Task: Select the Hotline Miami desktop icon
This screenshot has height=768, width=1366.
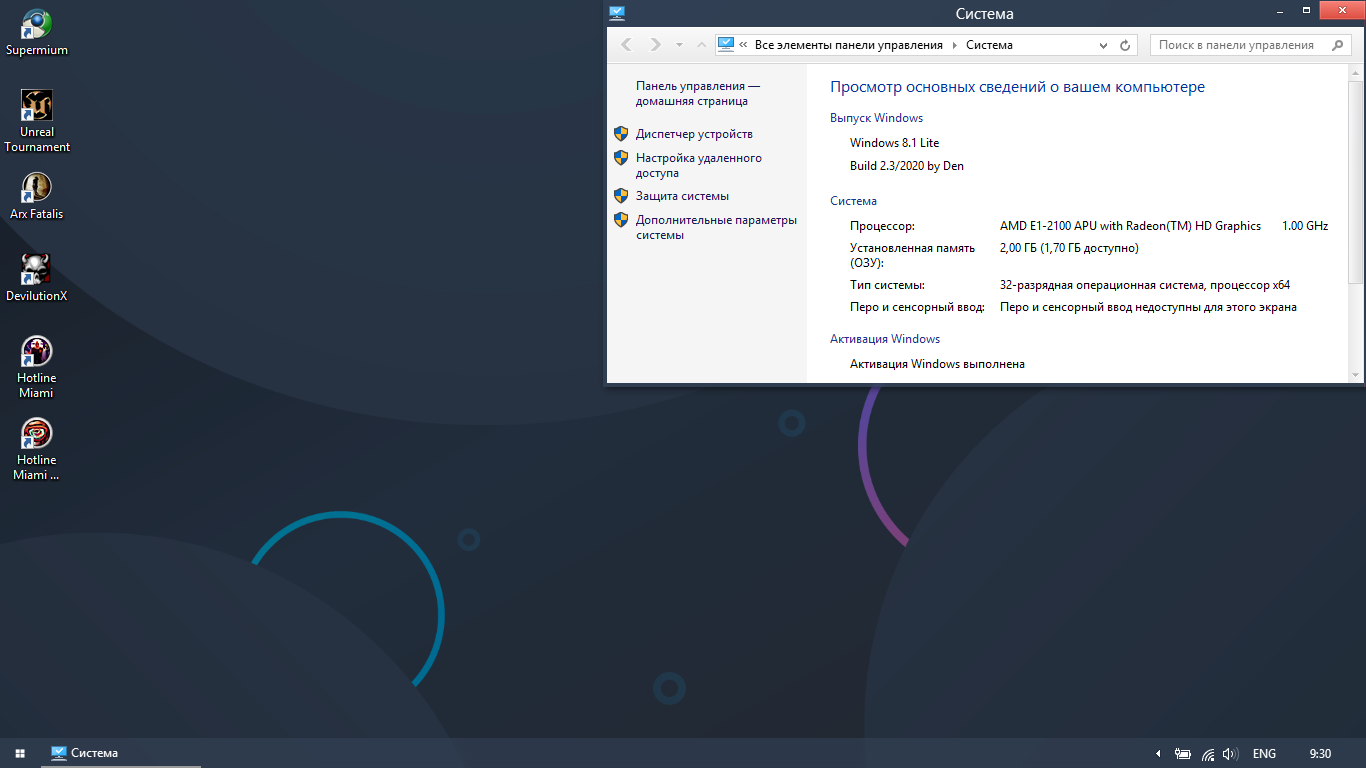Action: [x=37, y=367]
